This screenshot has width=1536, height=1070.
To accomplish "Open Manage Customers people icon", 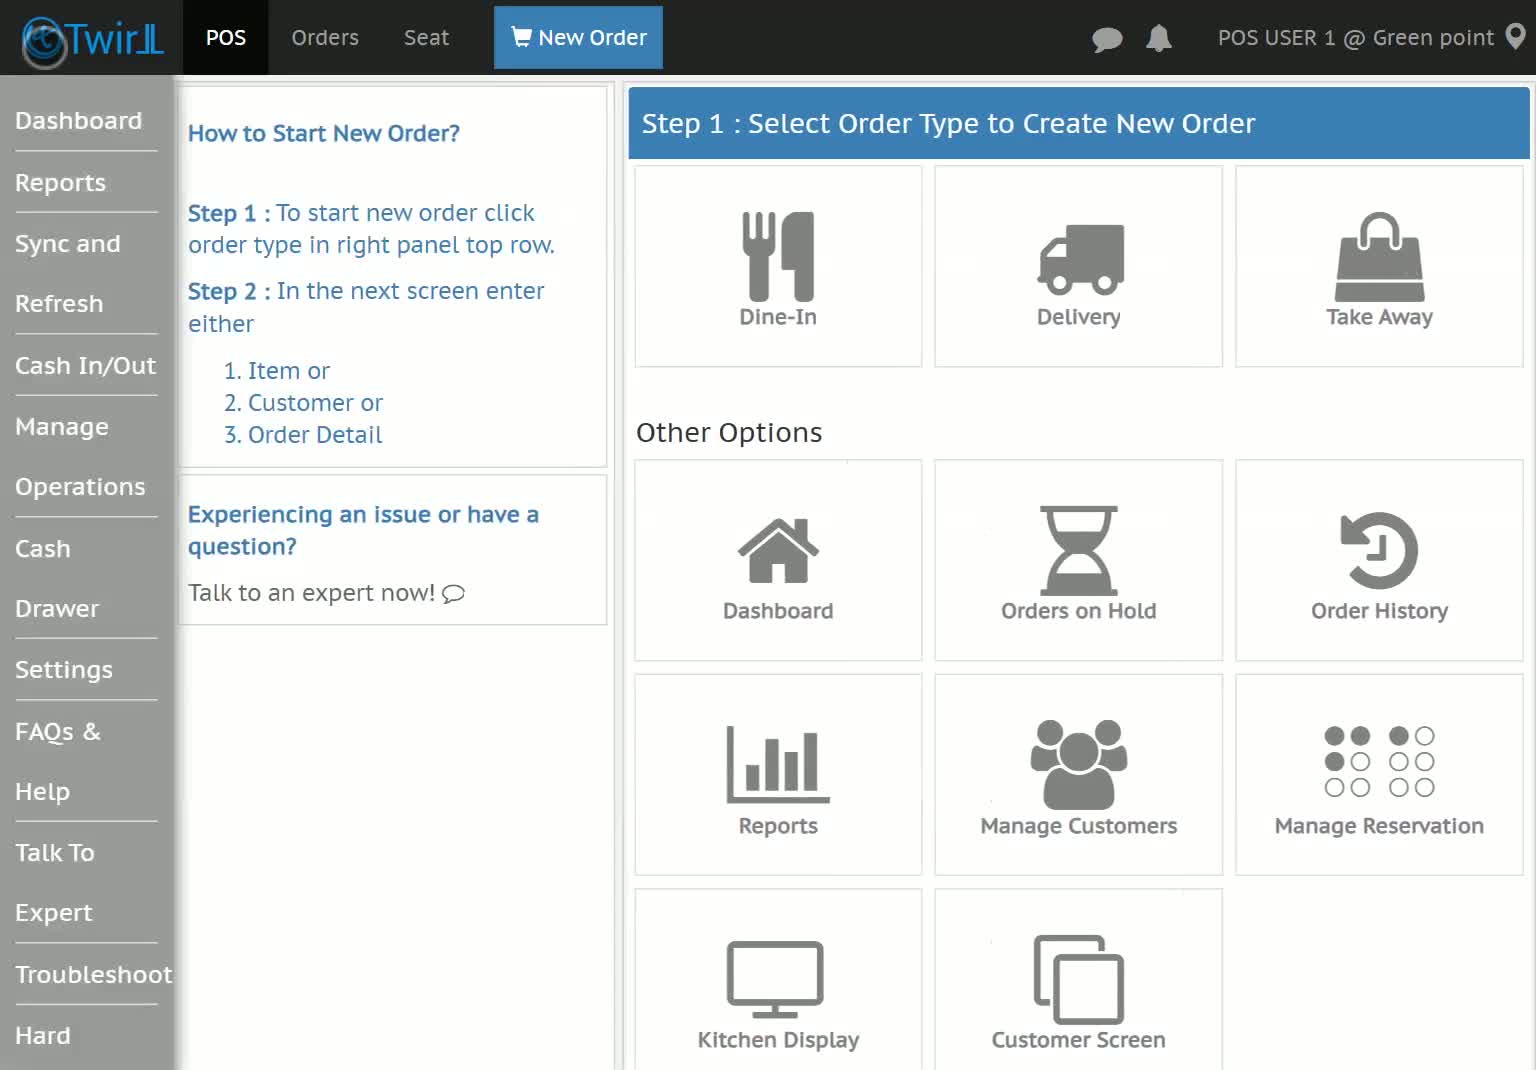I will pos(1079,764).
